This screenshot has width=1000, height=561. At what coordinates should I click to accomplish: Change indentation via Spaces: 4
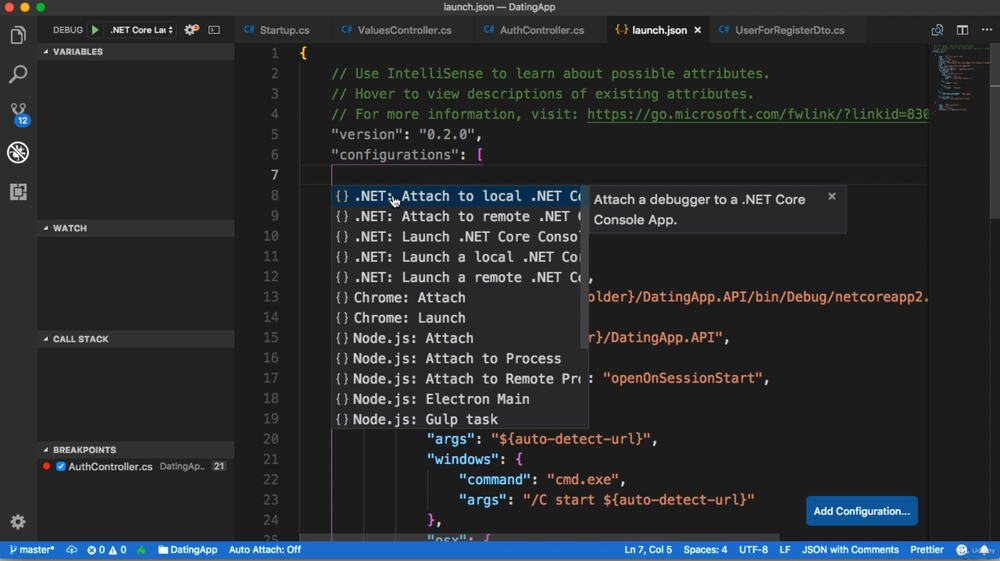pos(705,550)
